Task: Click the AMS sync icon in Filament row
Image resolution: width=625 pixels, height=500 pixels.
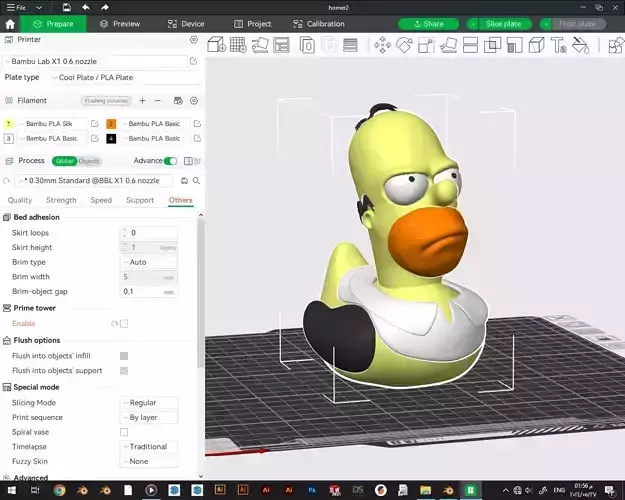Action: [x=178, y=100]
